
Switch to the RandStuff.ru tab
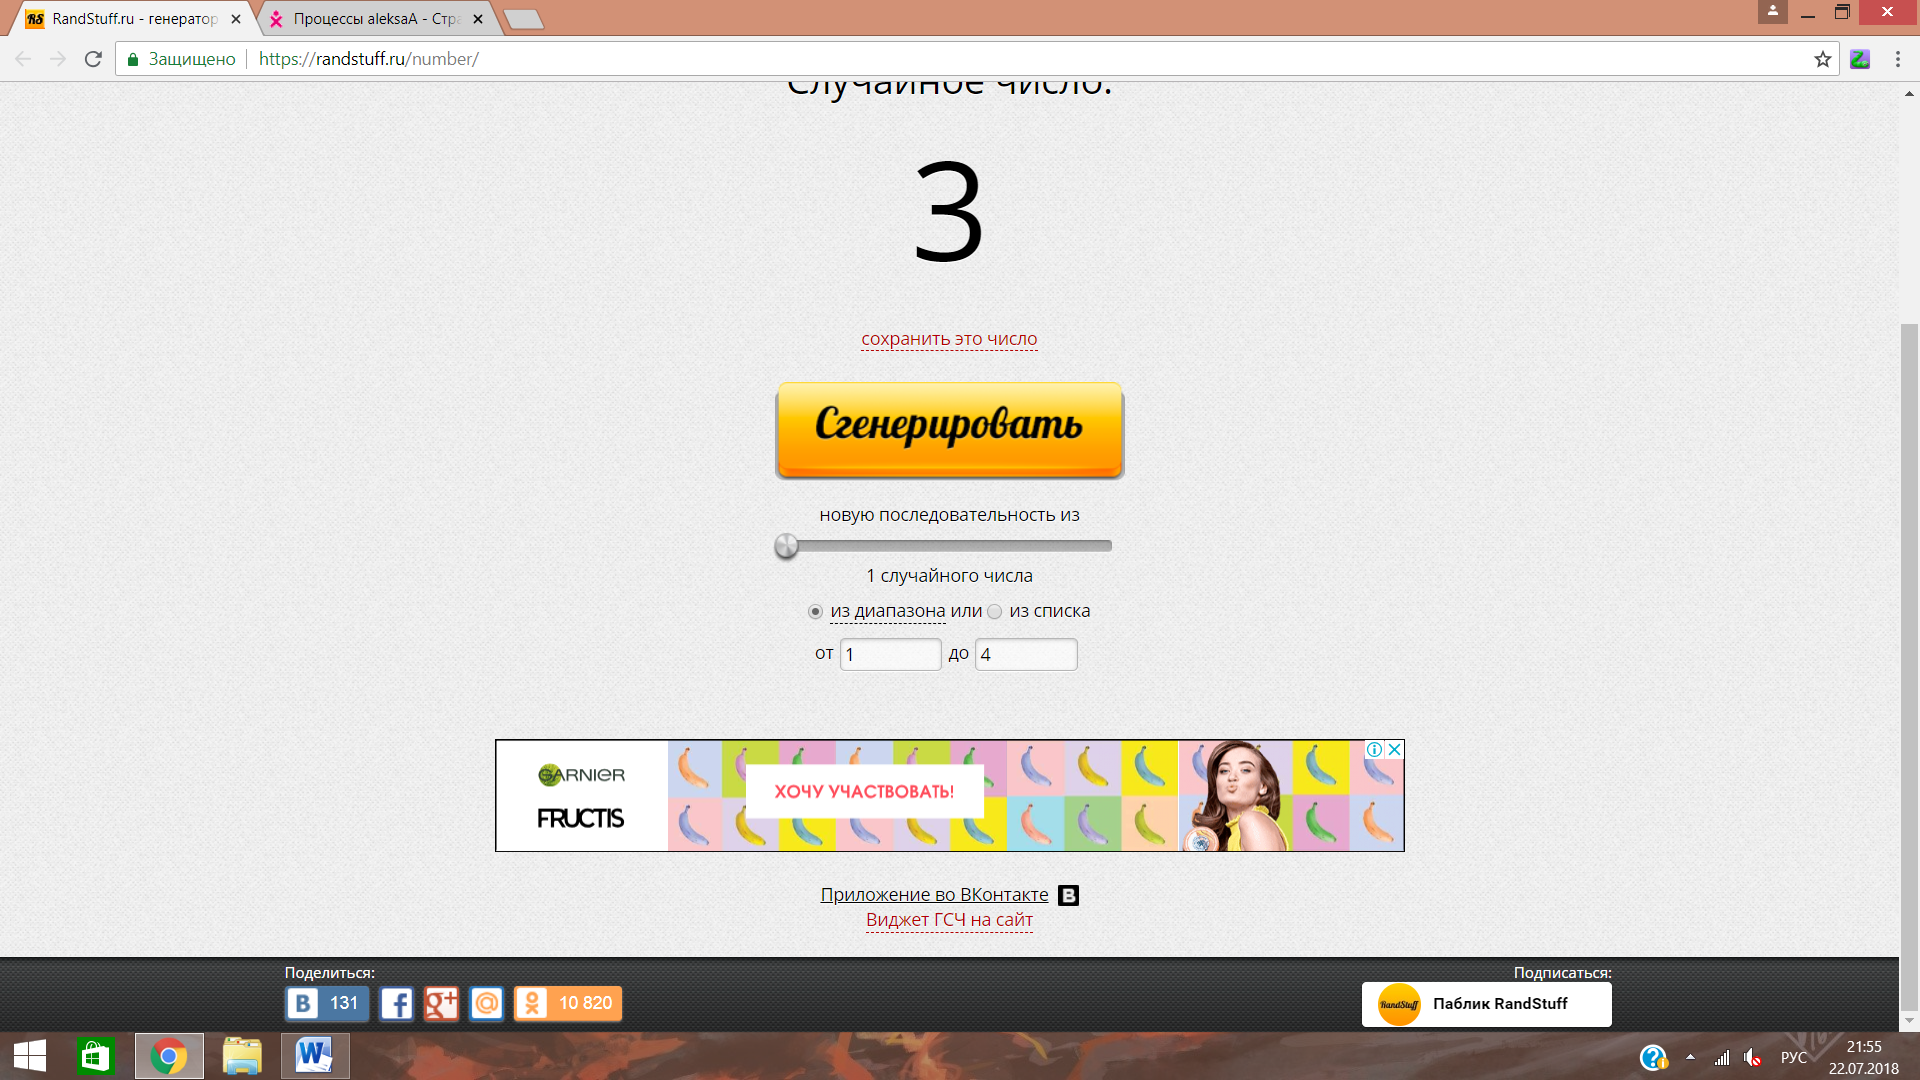click(x=135, y=19)
